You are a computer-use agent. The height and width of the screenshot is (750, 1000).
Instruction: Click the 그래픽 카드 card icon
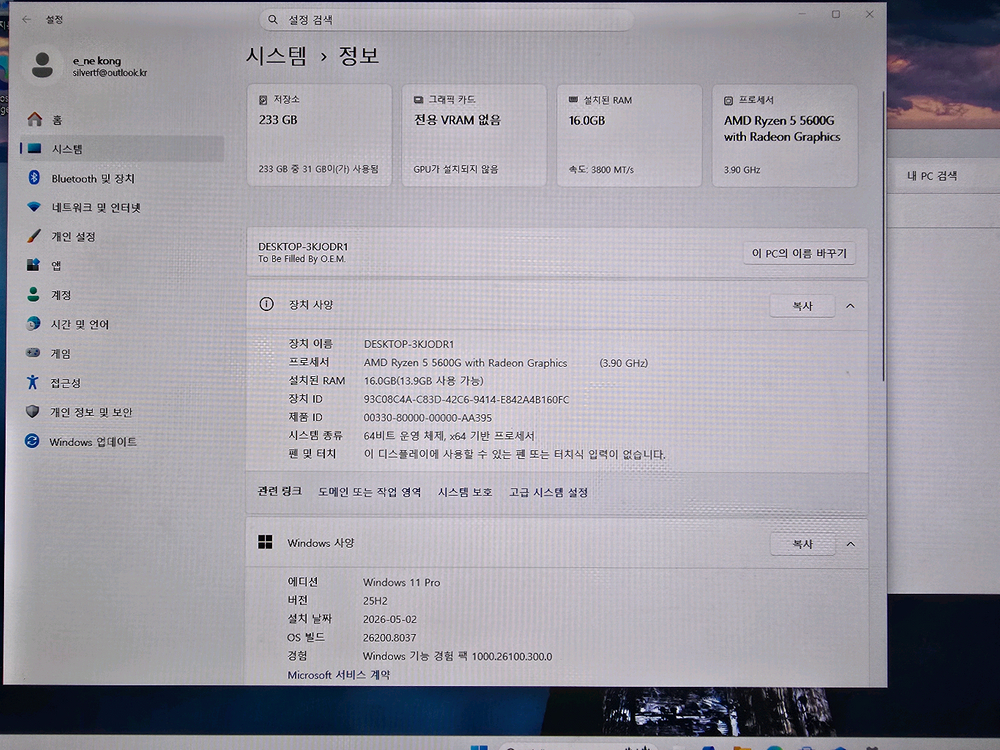[x=418, y=100]
